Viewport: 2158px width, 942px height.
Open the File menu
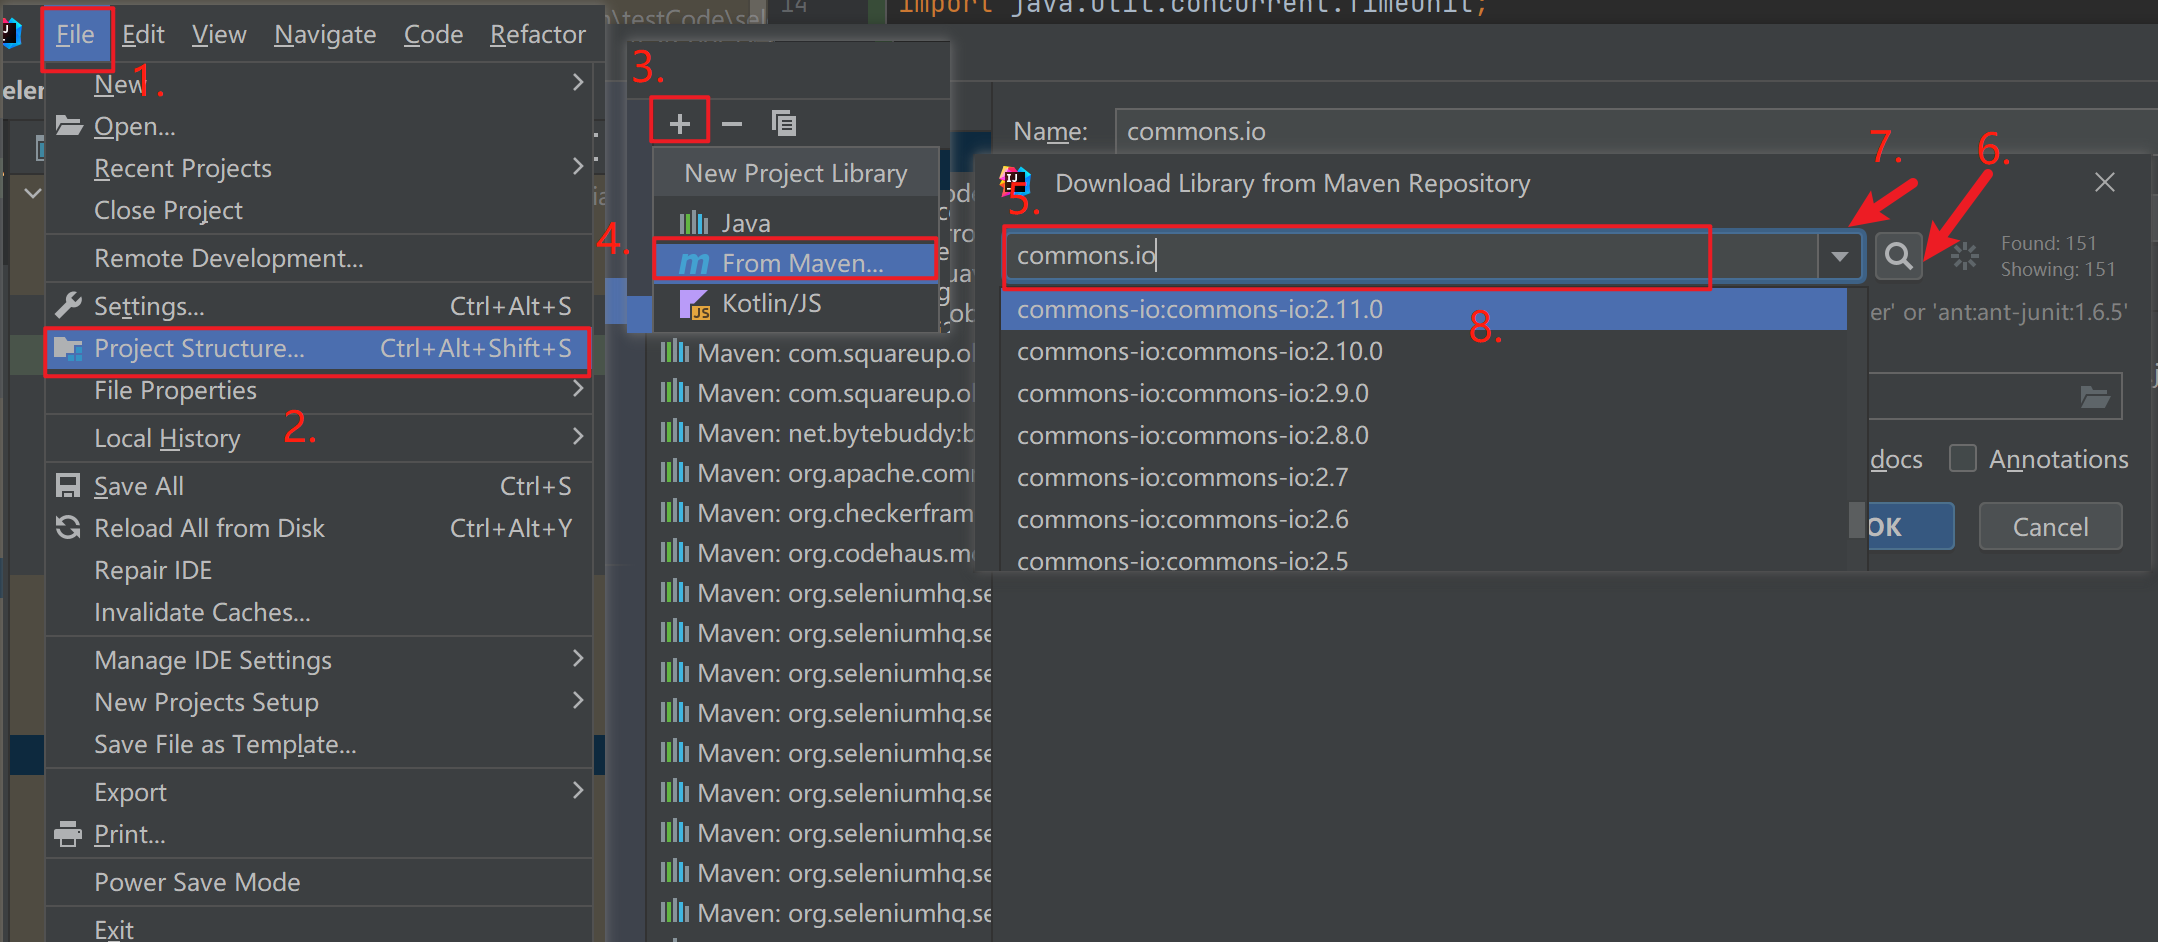click(76, 35)
